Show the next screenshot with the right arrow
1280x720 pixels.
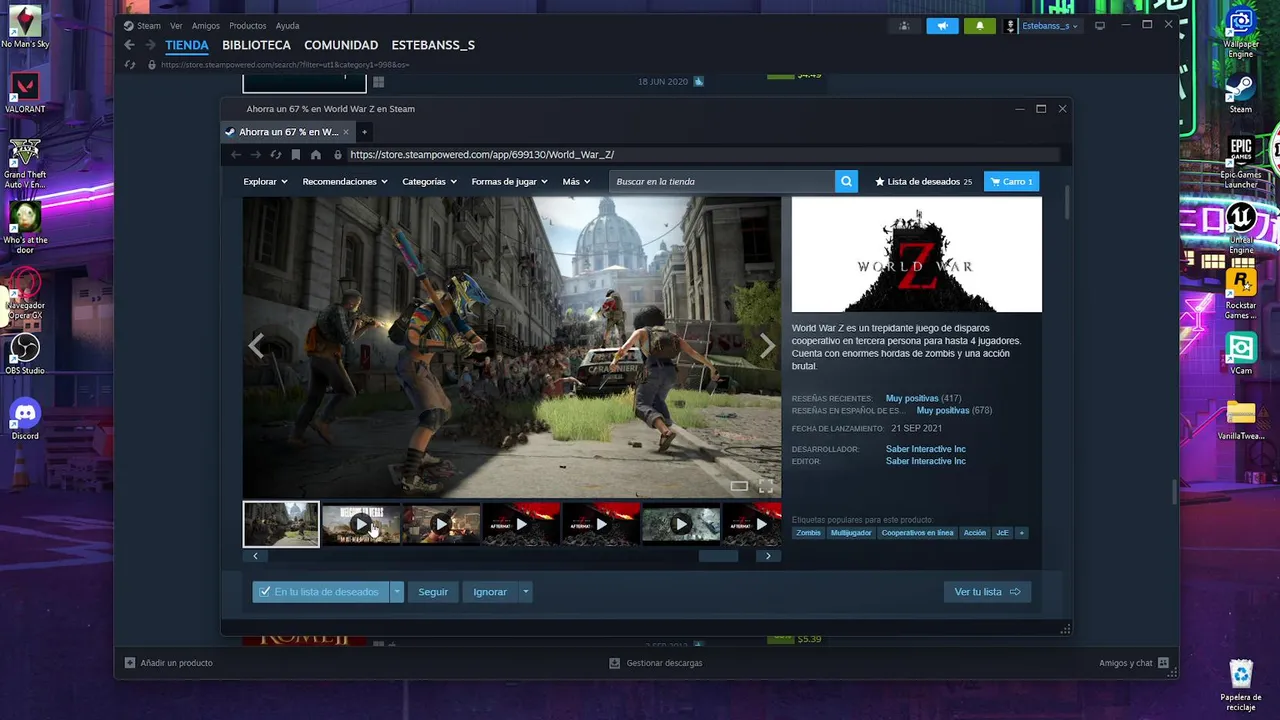click(x=767, y=346)
